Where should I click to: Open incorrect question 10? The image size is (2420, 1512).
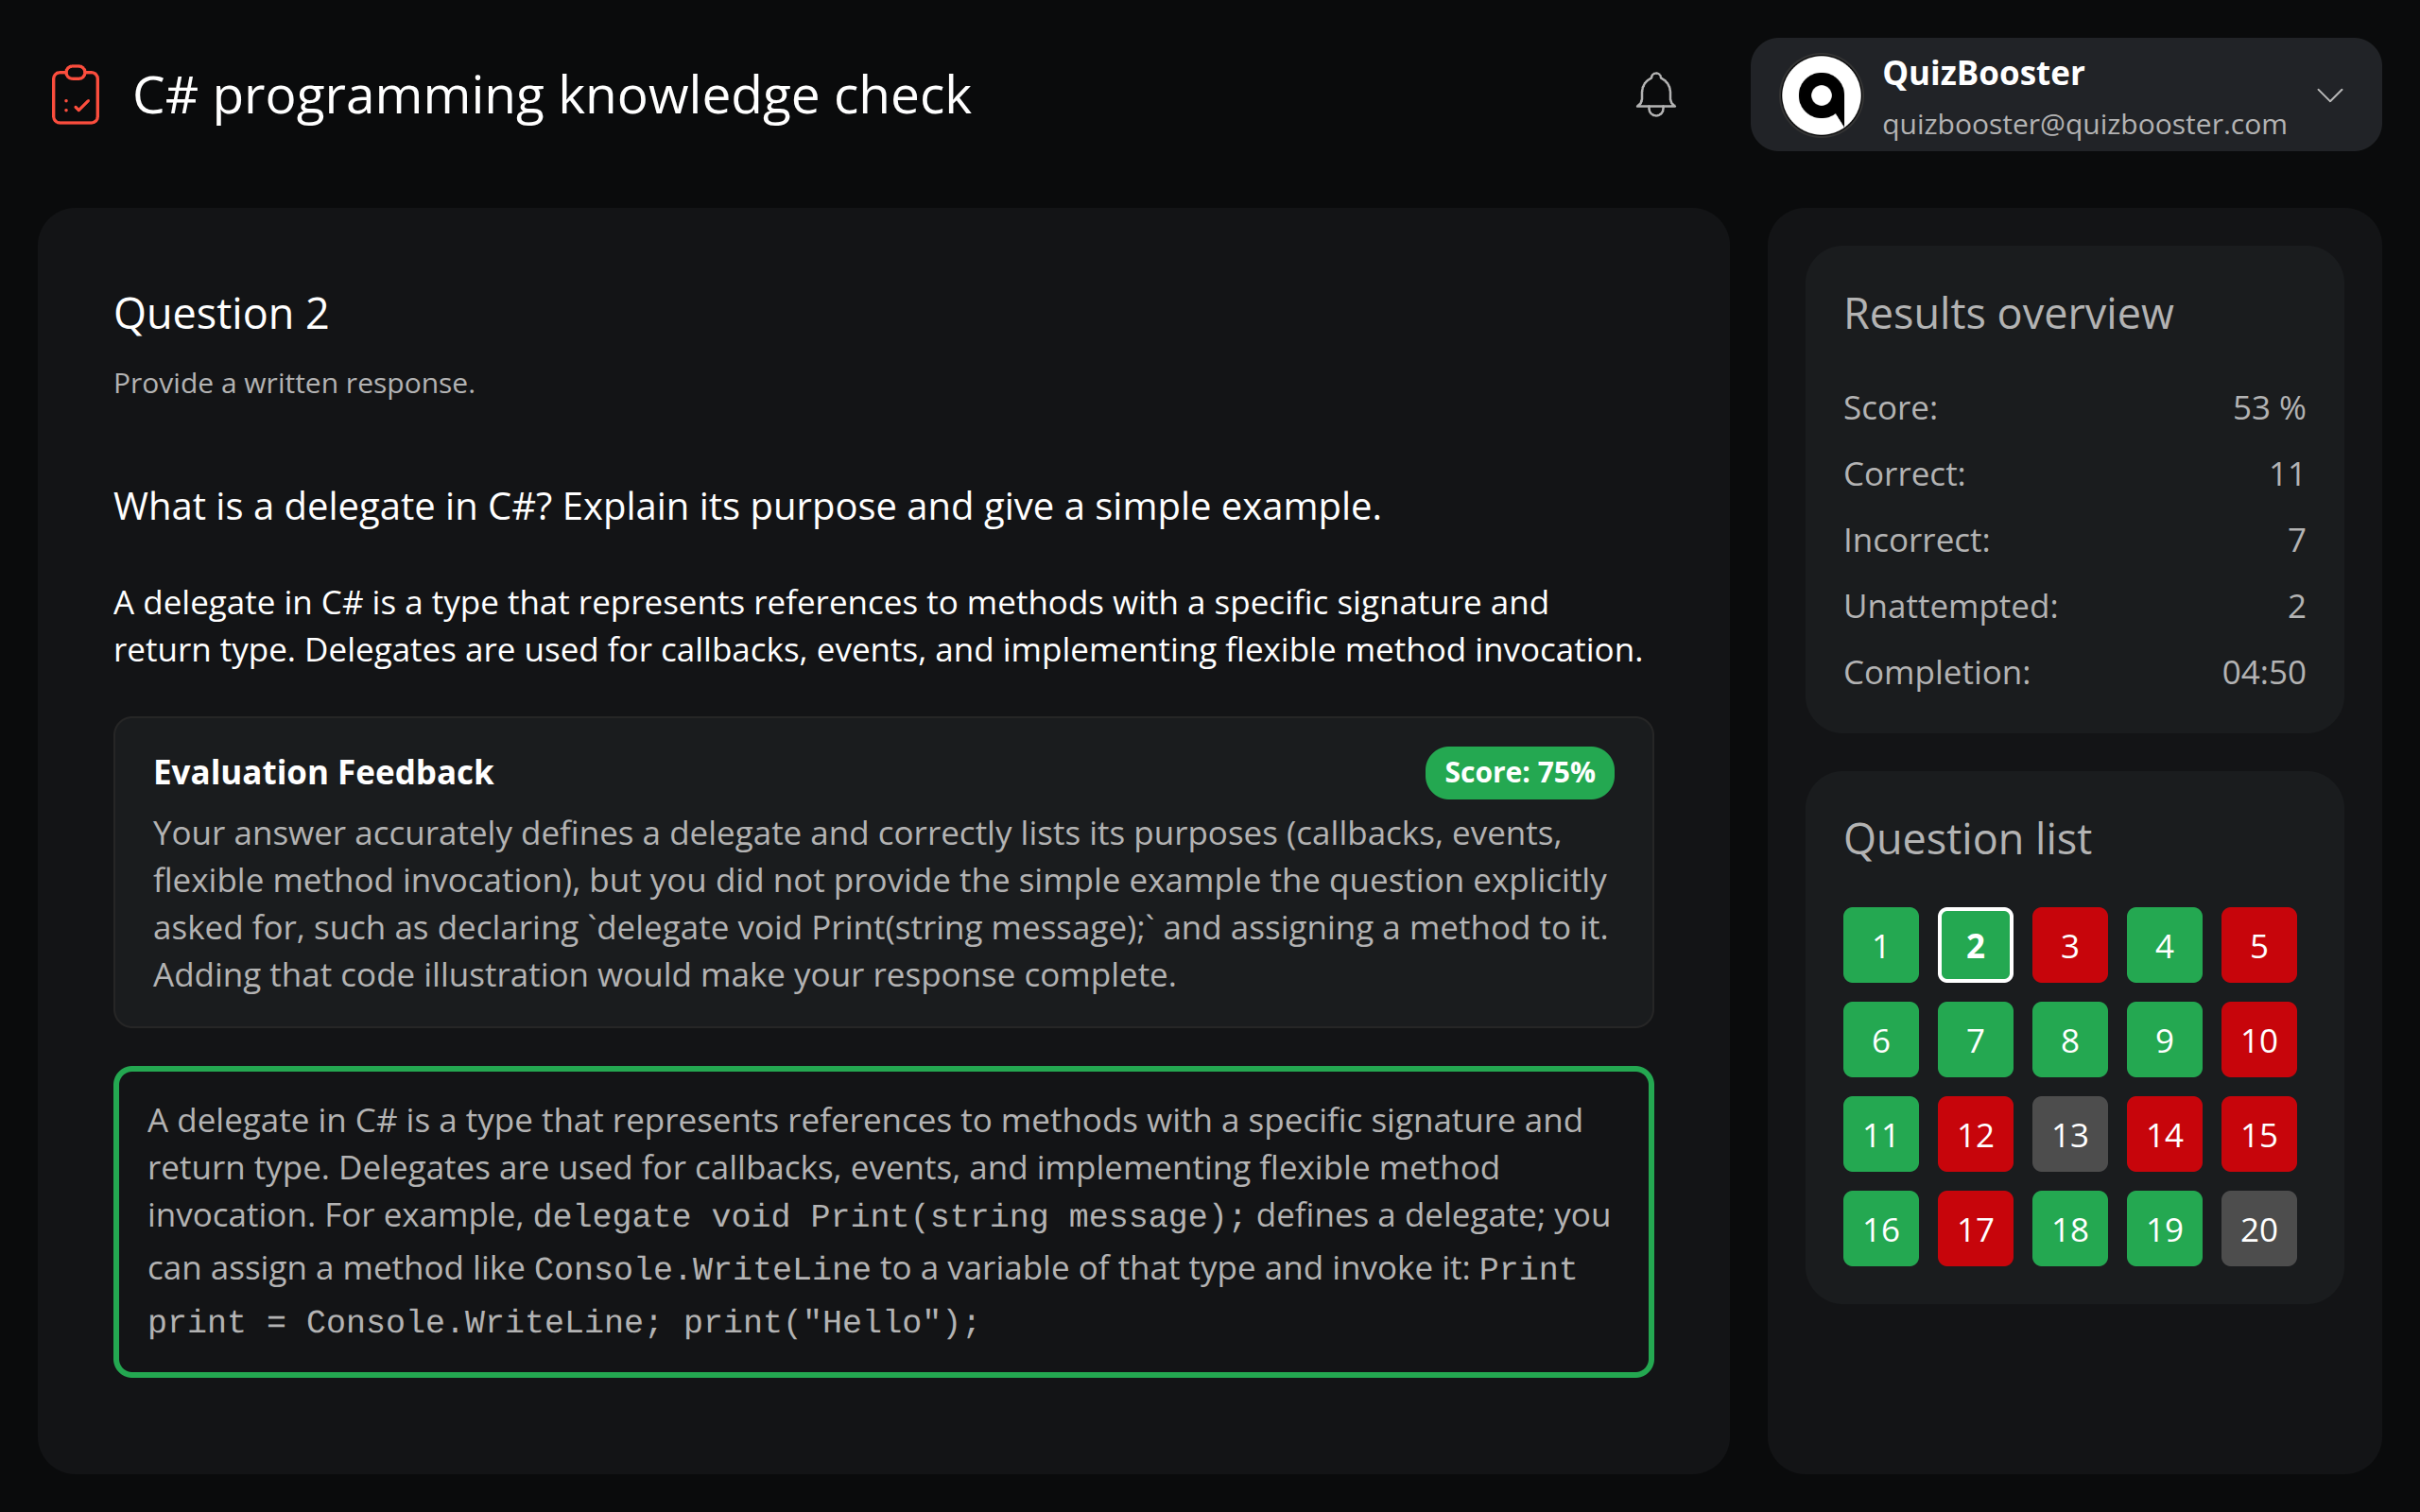(2259, 1040)
